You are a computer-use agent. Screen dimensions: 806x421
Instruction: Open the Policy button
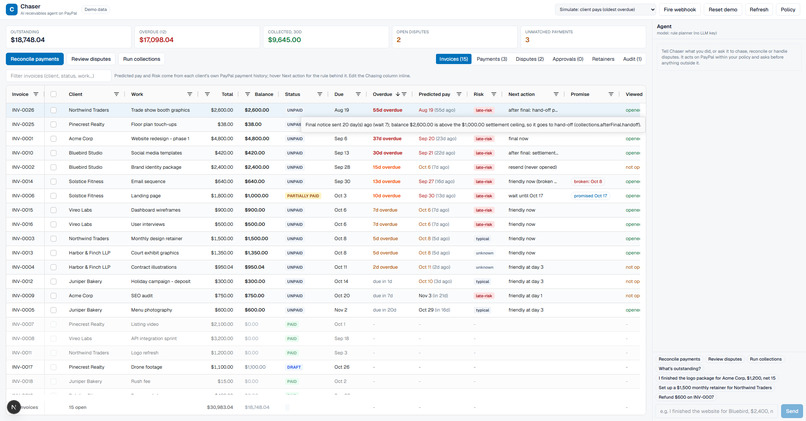787,9
